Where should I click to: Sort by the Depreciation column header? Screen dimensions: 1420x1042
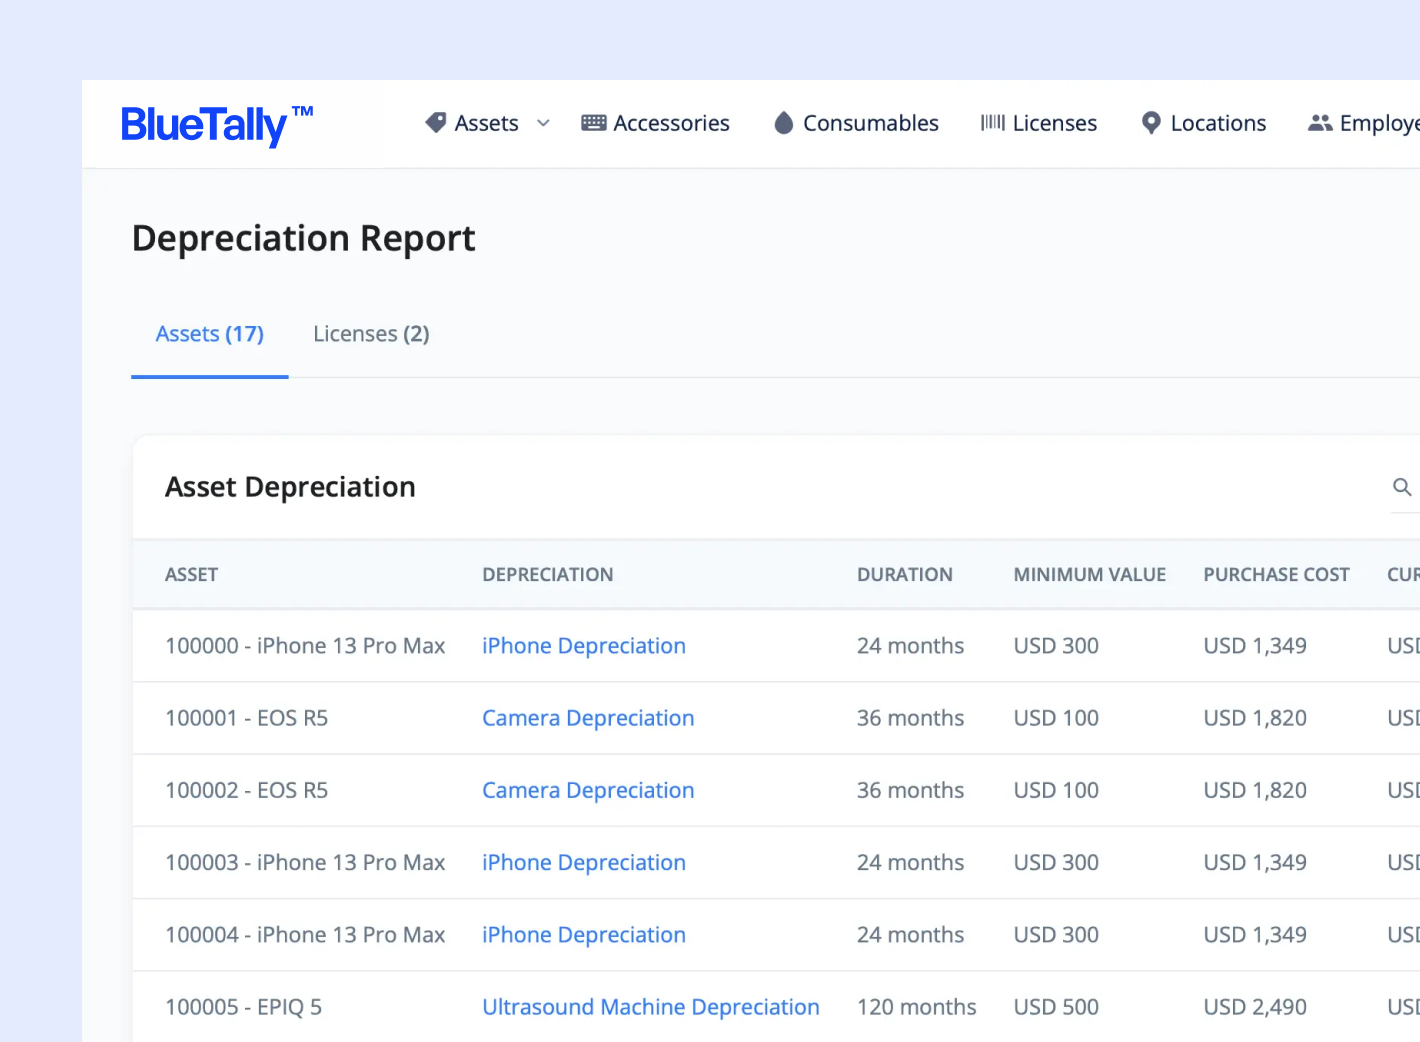coord(548,575)
